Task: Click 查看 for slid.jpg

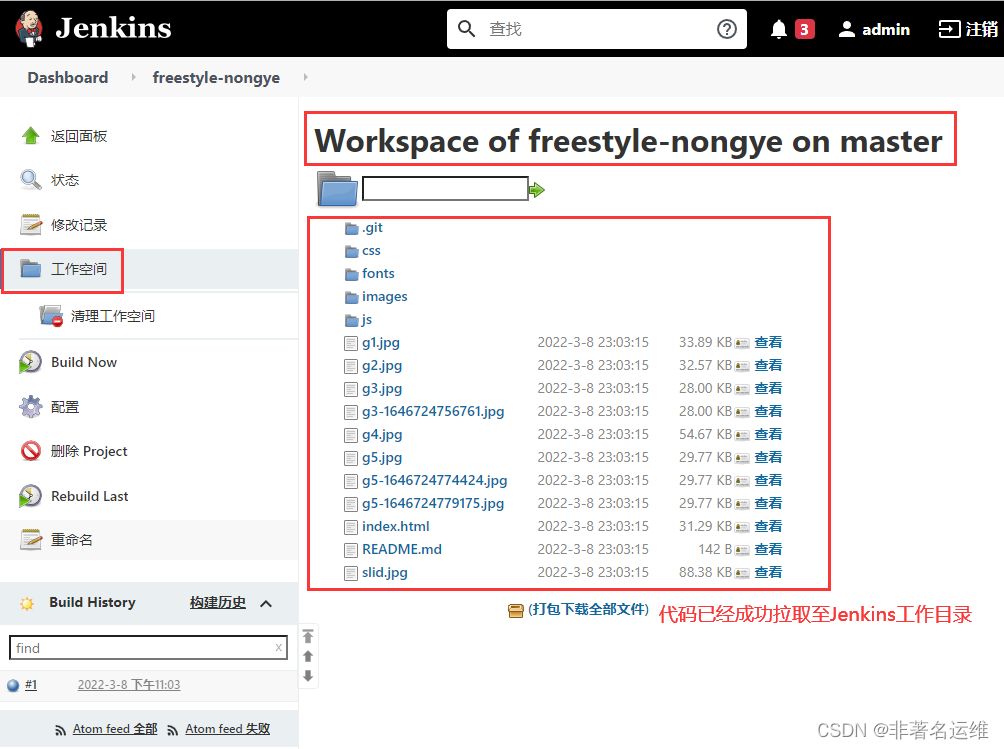Action: pos(768,572)
